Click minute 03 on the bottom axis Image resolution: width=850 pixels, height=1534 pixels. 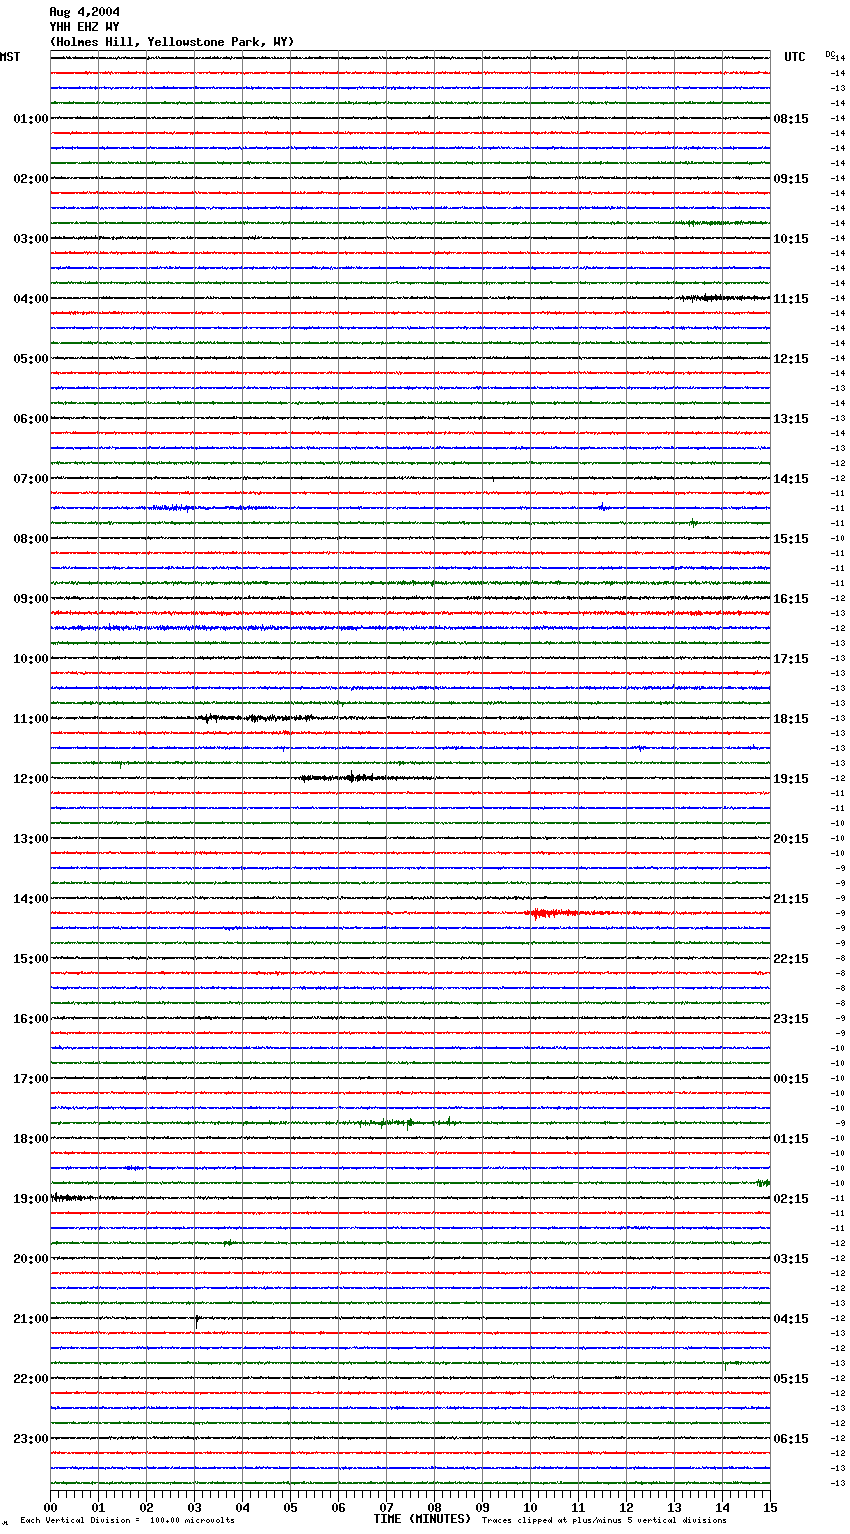pos(194,1507)
